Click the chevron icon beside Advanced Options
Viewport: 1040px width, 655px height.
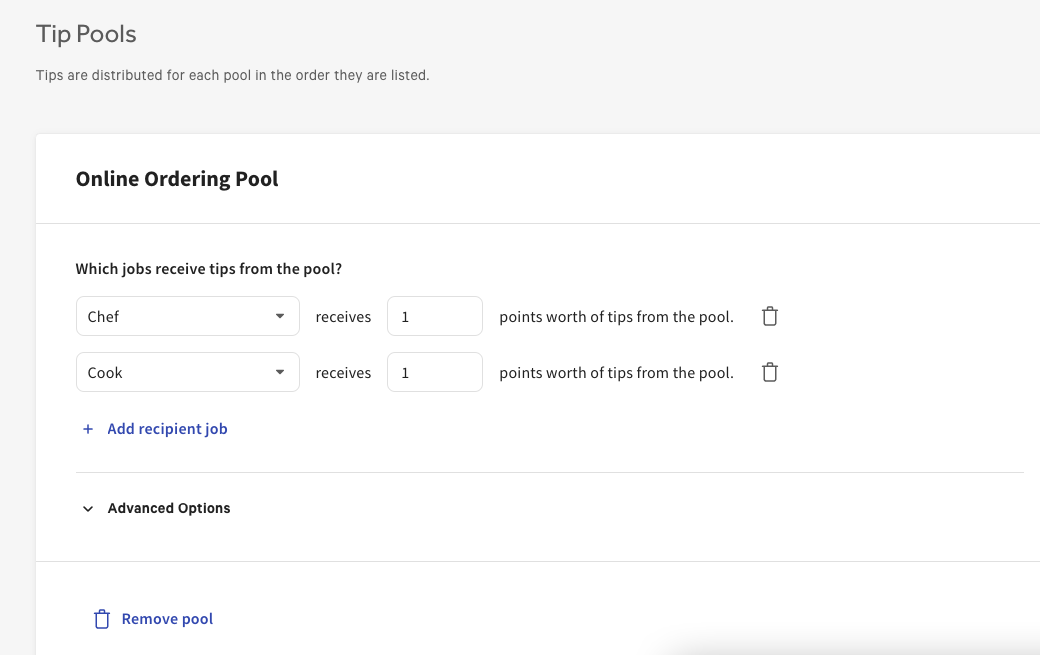[x=87, y=508]
